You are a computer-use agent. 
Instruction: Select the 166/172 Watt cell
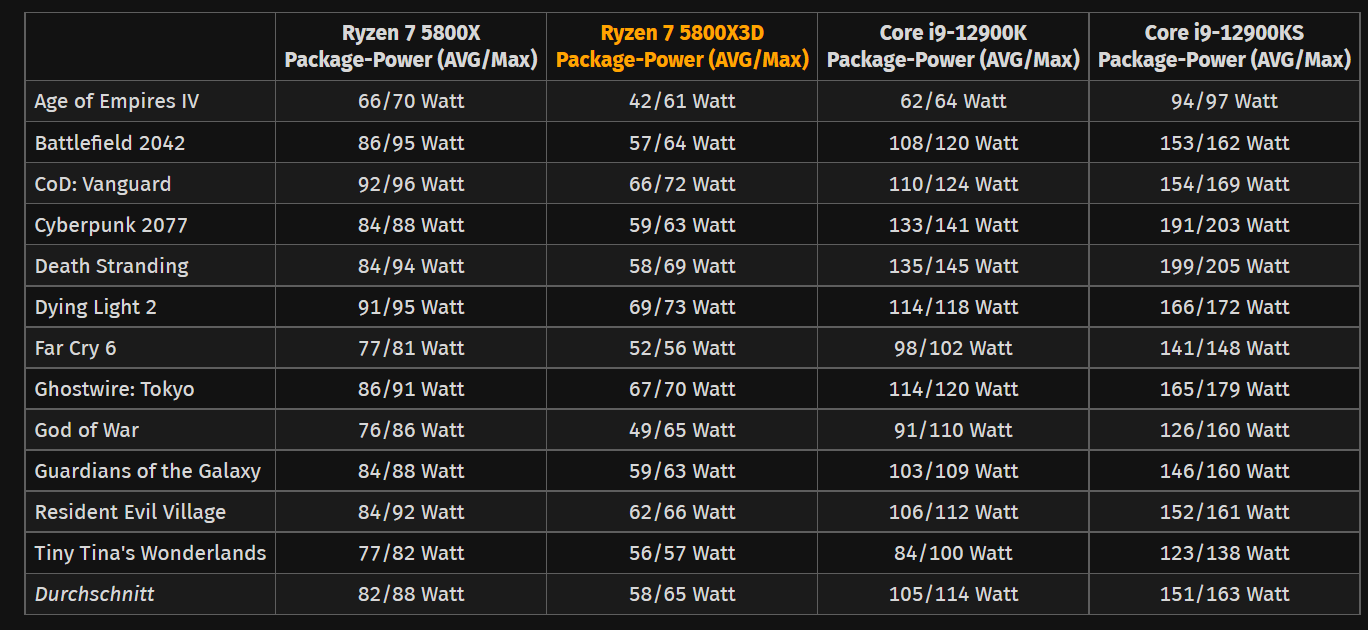click(1224, 307)
